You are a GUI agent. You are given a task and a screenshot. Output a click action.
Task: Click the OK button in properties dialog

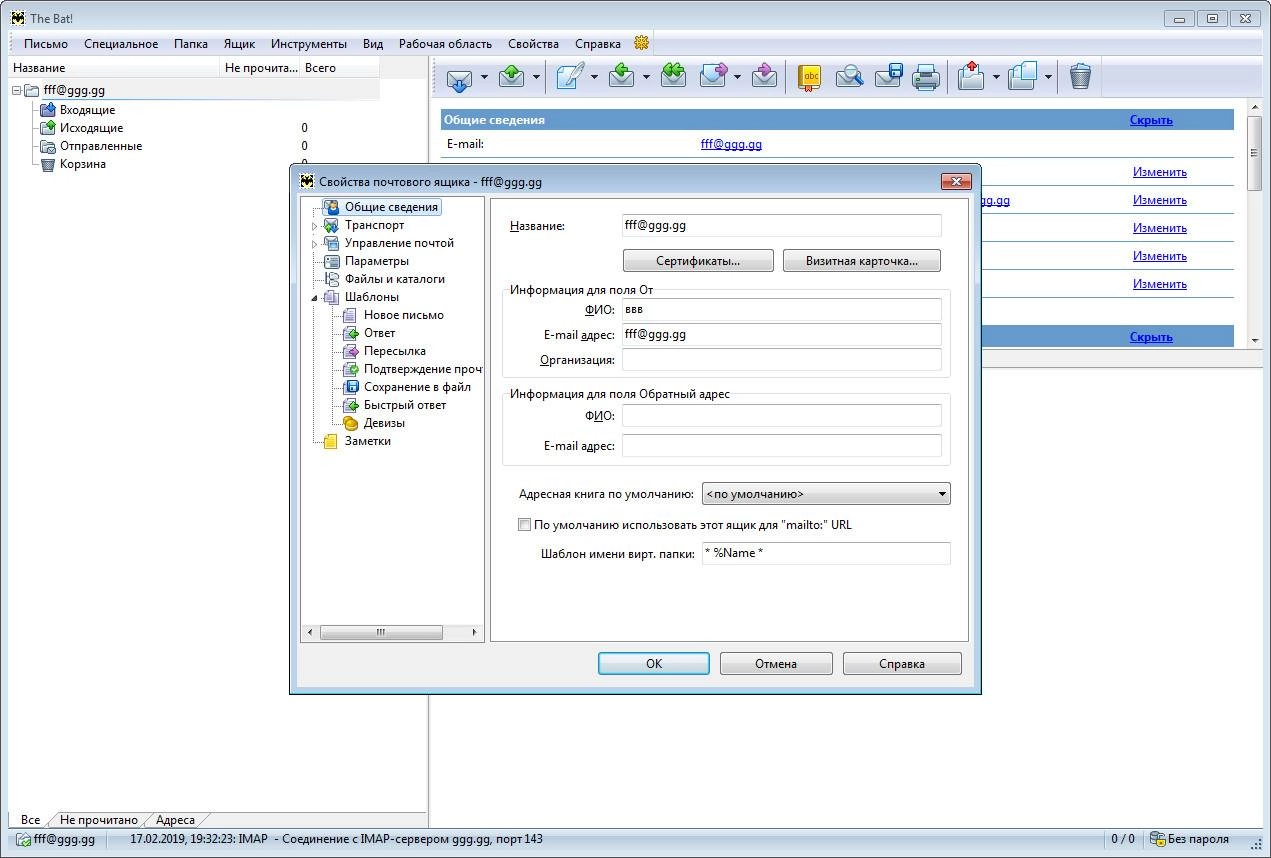[654, 663]
